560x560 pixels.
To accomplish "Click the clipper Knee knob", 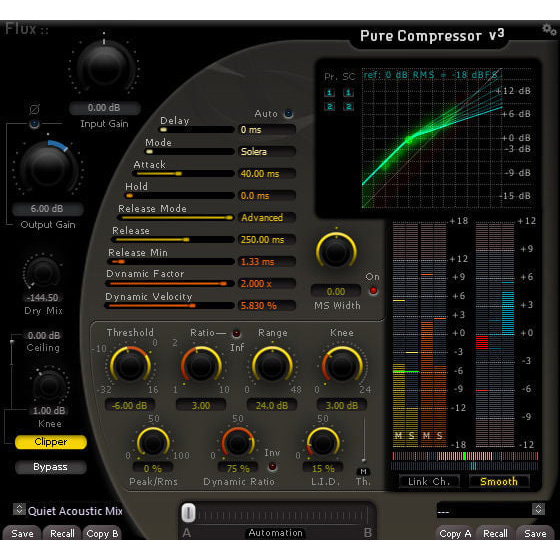I will click(x=49, y=386).
